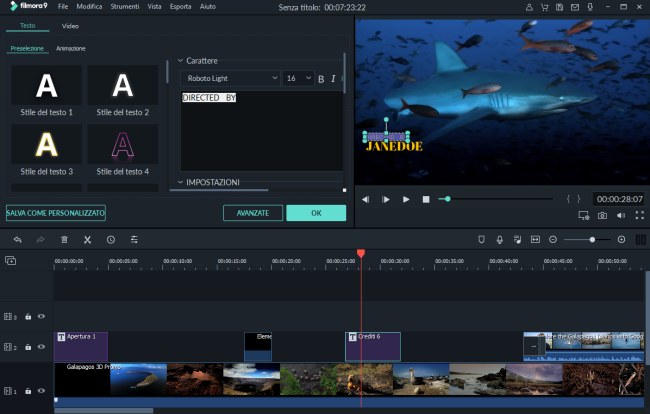650x414 pixels.
Task: Click the save project icon in title bar
Action: coord(559,7)
